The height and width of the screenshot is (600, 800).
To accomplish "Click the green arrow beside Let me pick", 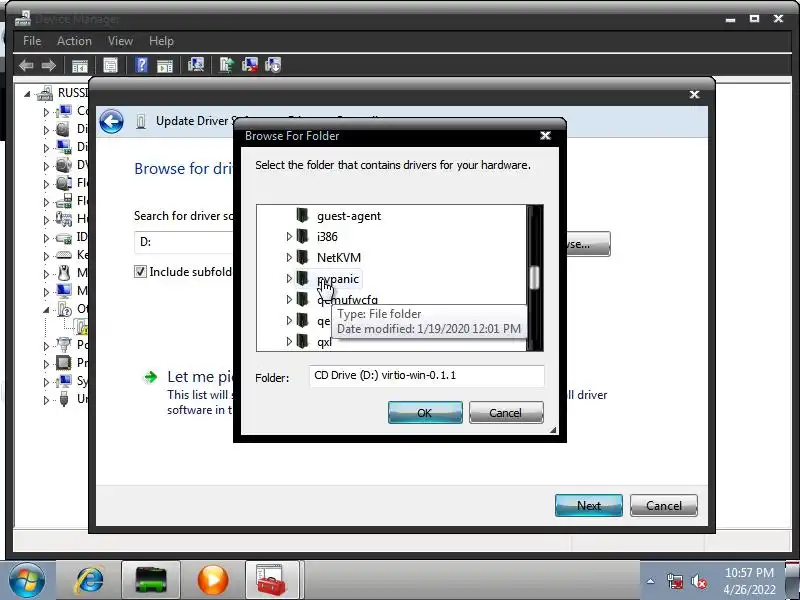I will point(151,378).
